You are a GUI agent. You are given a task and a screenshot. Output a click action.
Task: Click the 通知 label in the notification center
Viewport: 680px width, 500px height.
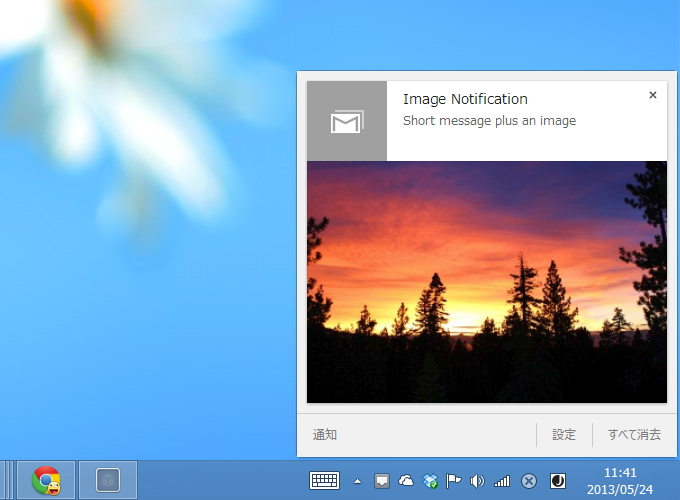point(325,435)
